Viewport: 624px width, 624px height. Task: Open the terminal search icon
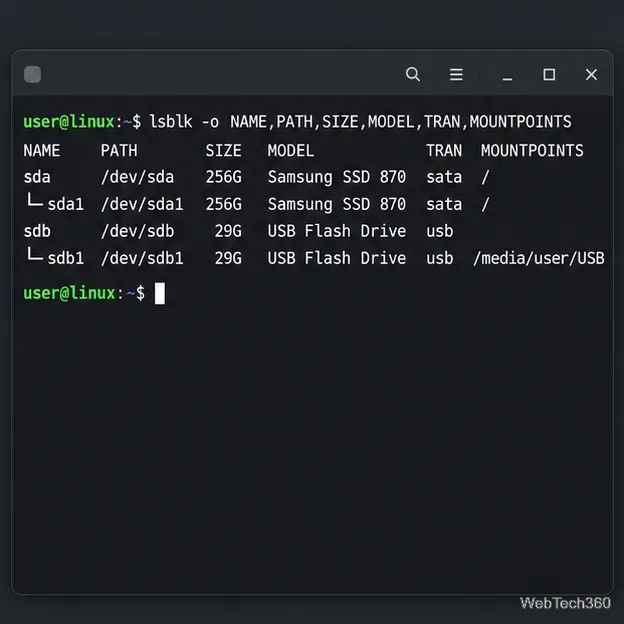coord(413,74)
